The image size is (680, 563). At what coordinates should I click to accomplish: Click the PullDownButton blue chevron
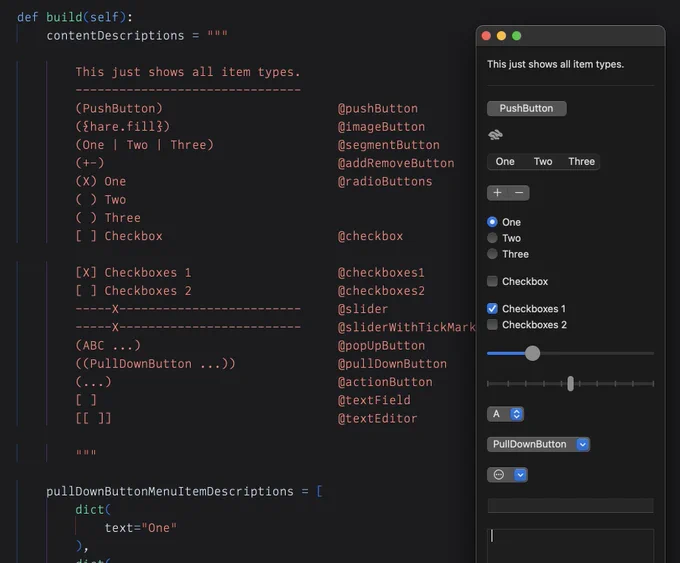coord(582,445)
